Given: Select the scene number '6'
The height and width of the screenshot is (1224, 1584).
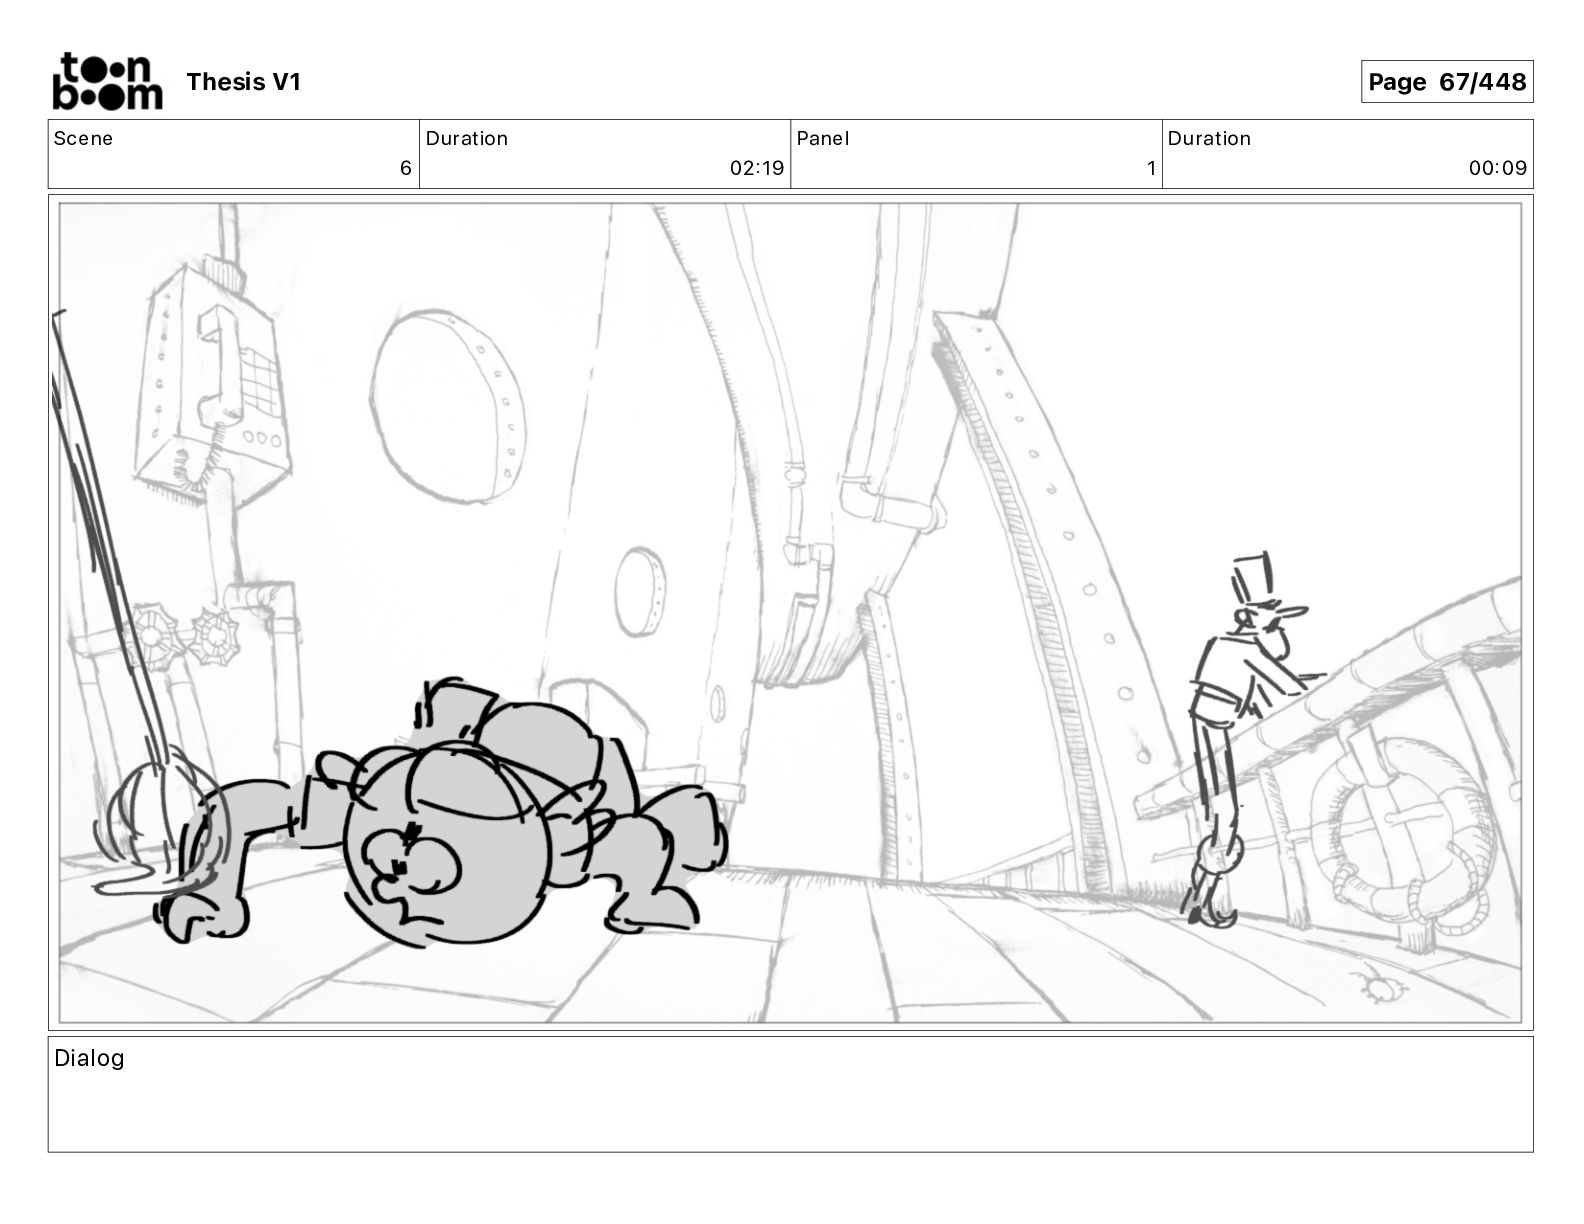Looking at the screenshot, I should 405,168.
